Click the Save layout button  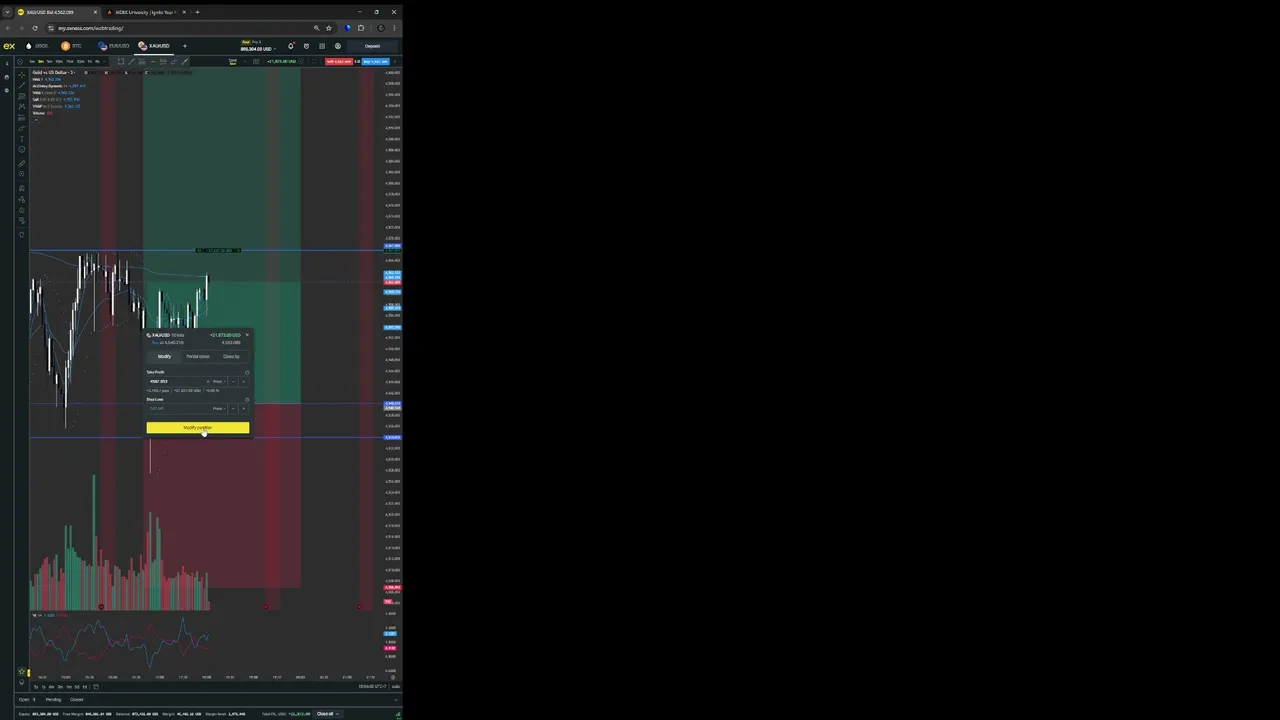pyautogui.click(x=232, y=61)
